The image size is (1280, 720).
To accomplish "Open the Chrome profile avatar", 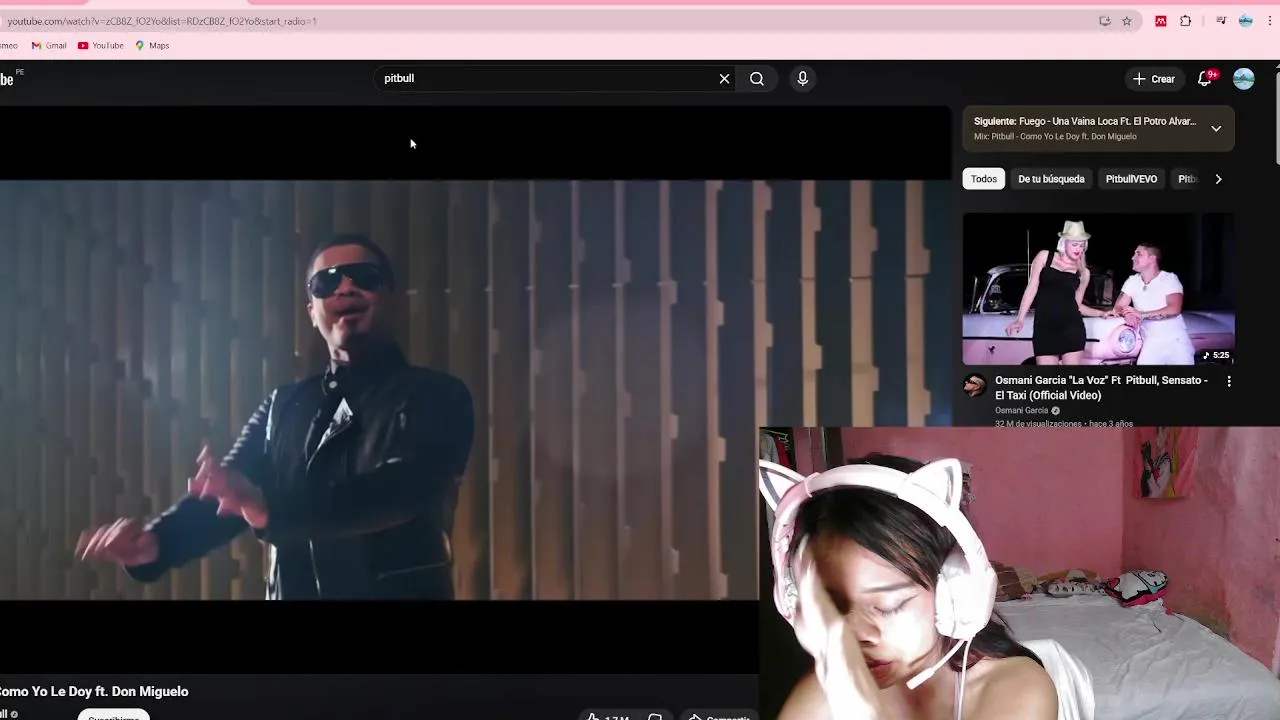I will pyautogui.click(x=1246, y=21).
